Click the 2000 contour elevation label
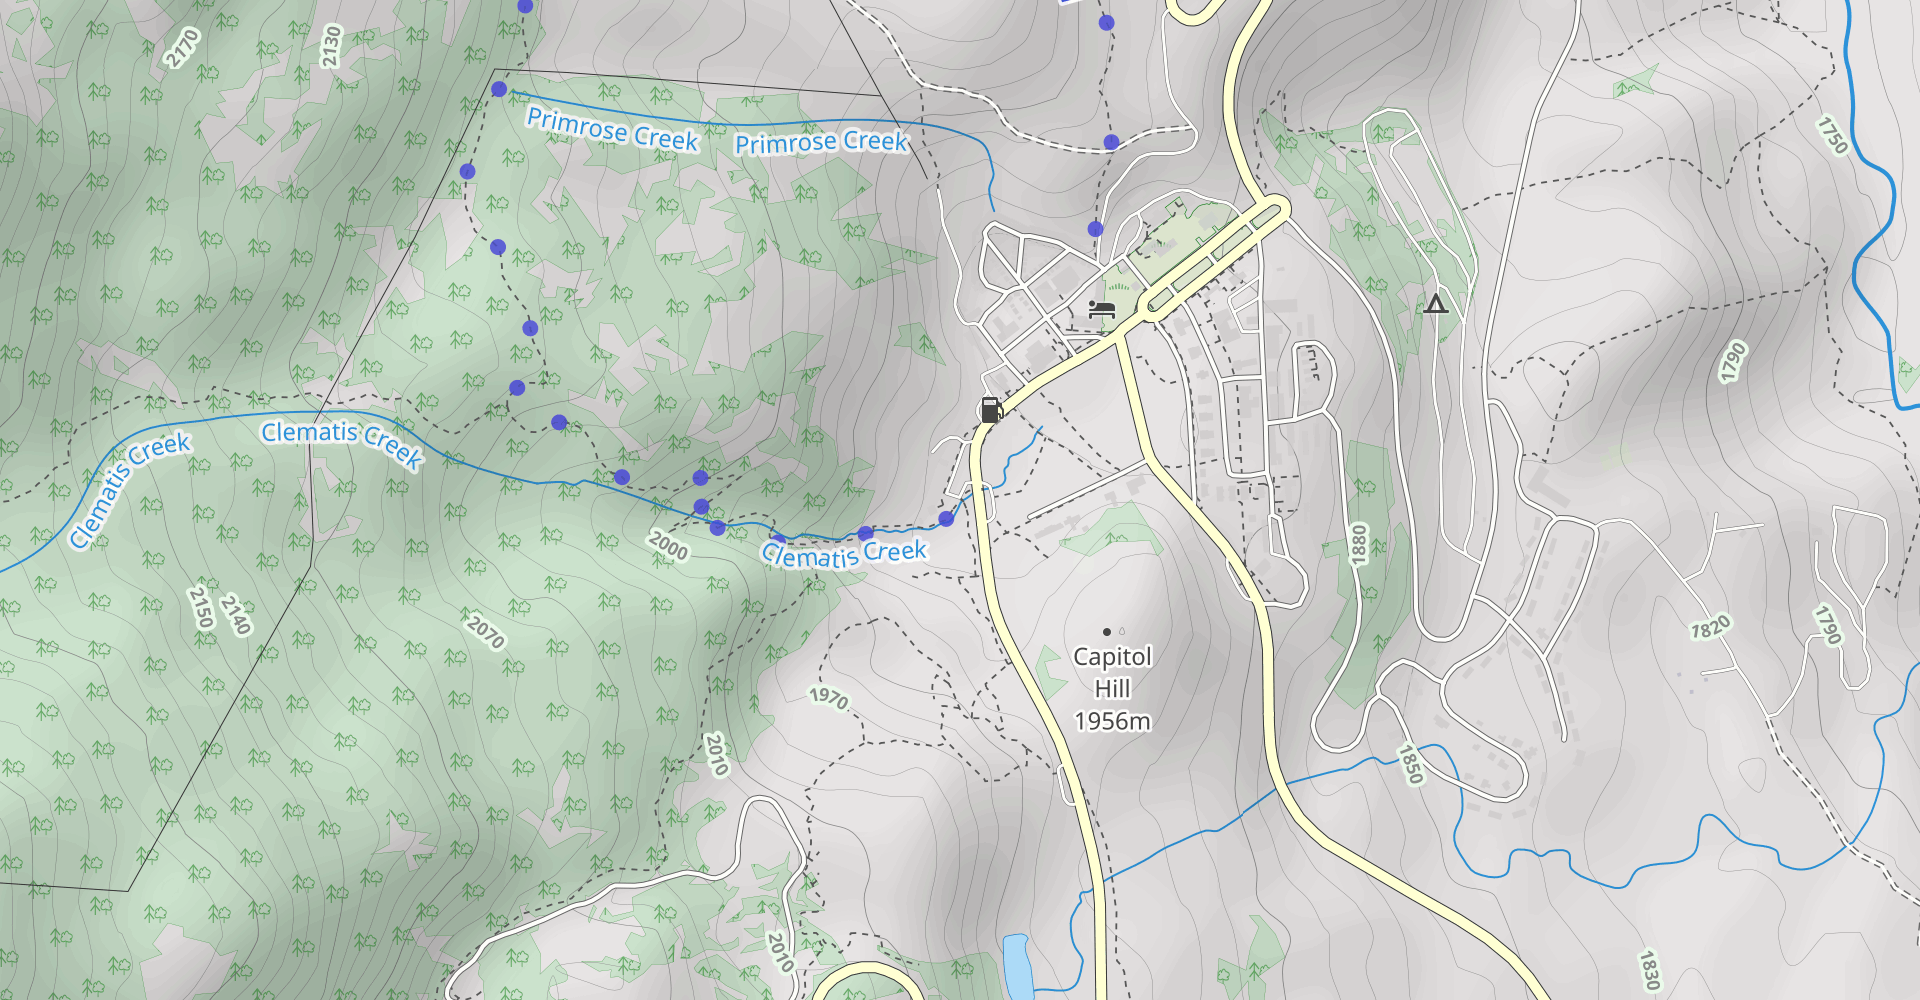This screenshot has width=1920, height=1000. click(x=668, y=546)
